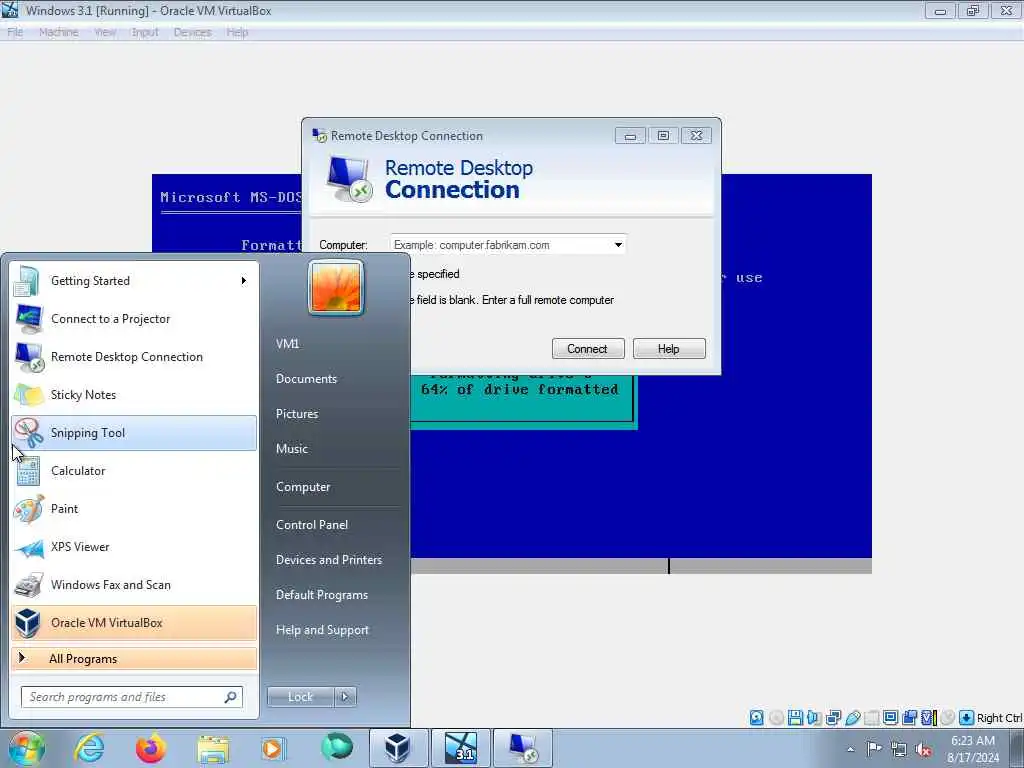Screen dimensions: 1024x768
Task: Open Calculator from the Start menu
Action: 134,471
